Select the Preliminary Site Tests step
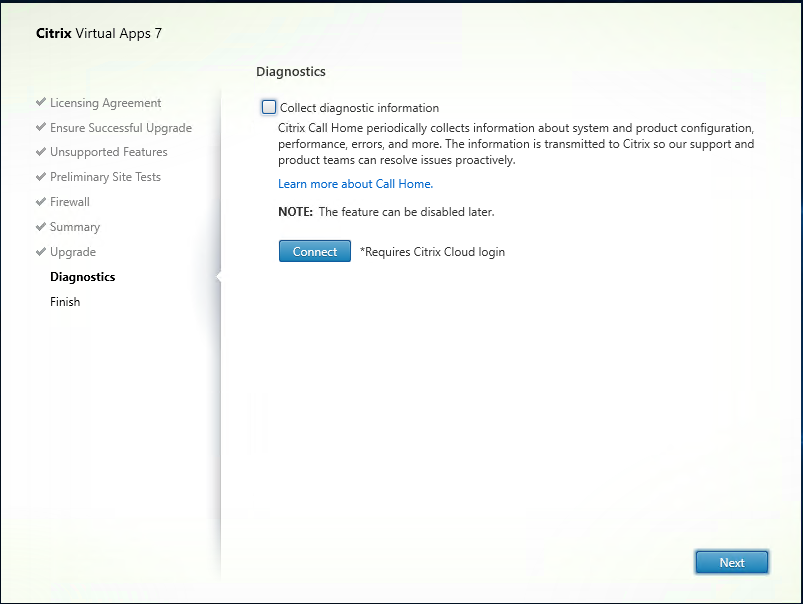803x604 pixels. coord(105,177)
